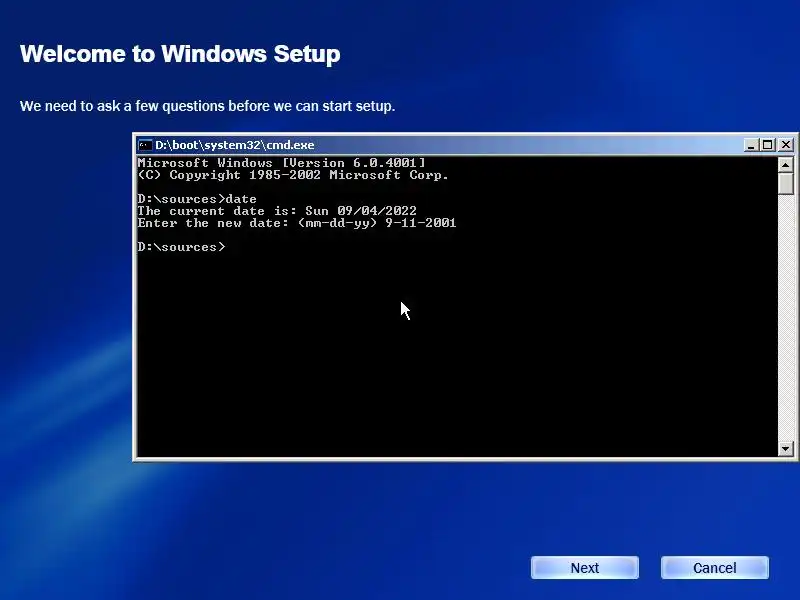
Task: Click the 'Welcome to Windows Setup' heading
Action: click(x=180, y=54)
